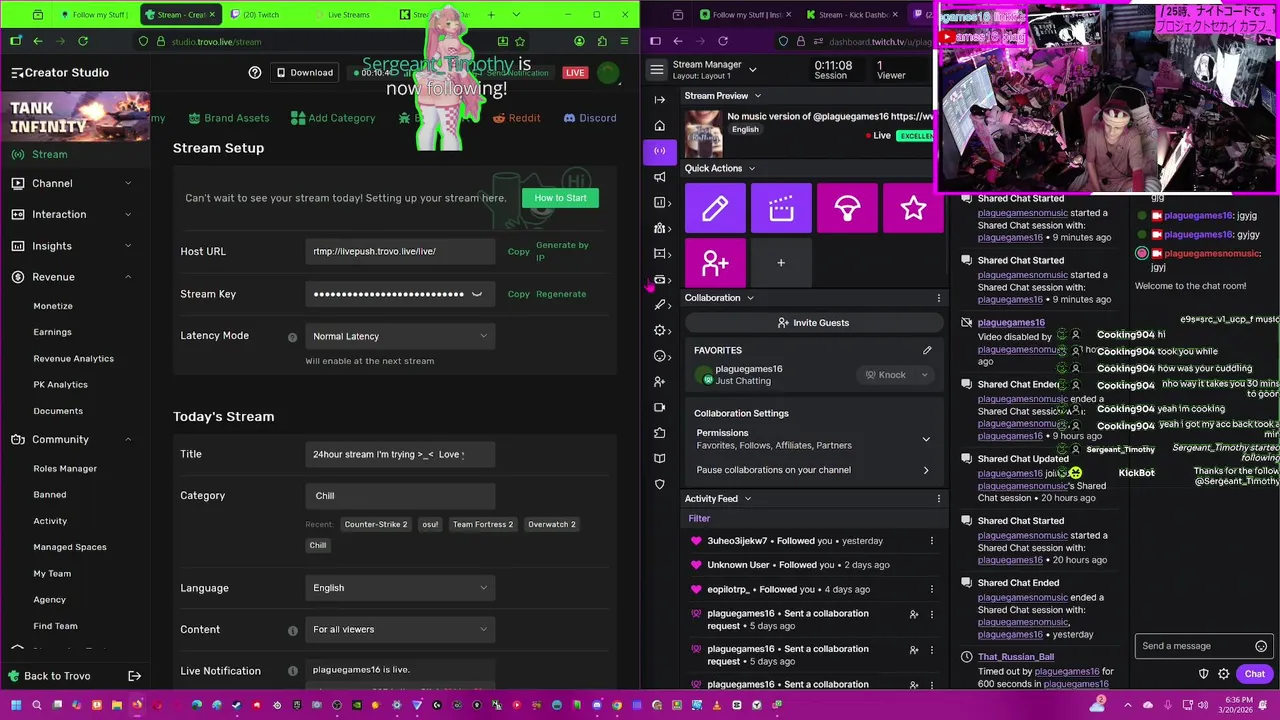Open Pause collaborations on your channel arrow
Image resolution: width=1280 pixels, height=720 pixels.
tap(925, 470)
